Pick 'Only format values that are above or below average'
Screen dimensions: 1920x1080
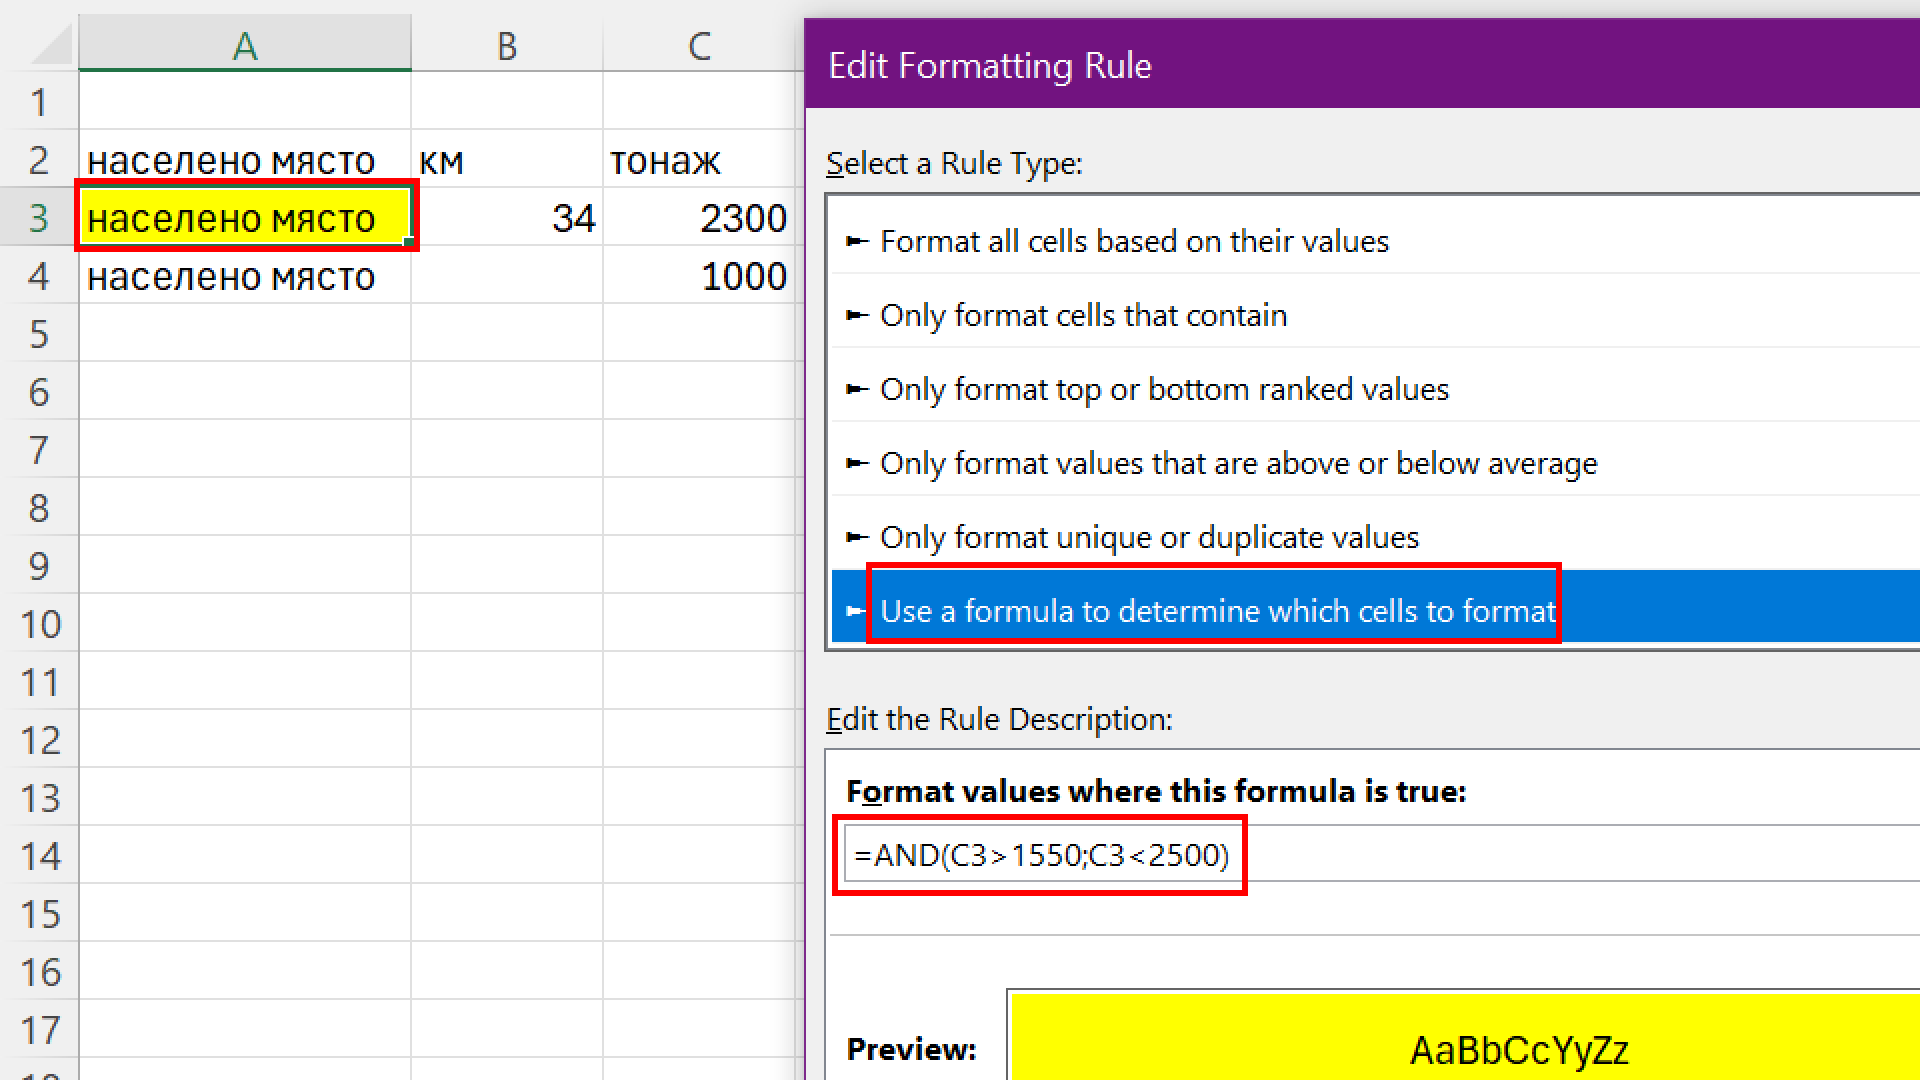[1238, 463]
